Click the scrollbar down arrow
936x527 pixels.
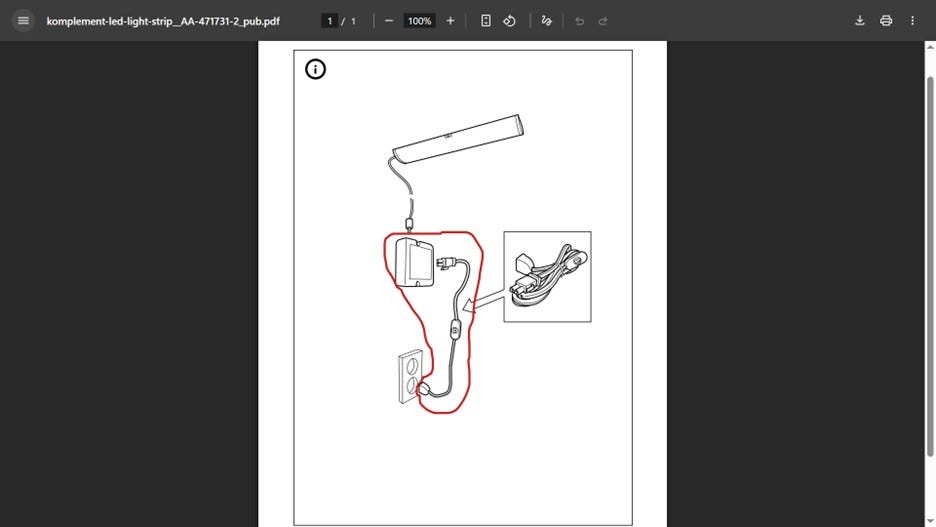930,522
